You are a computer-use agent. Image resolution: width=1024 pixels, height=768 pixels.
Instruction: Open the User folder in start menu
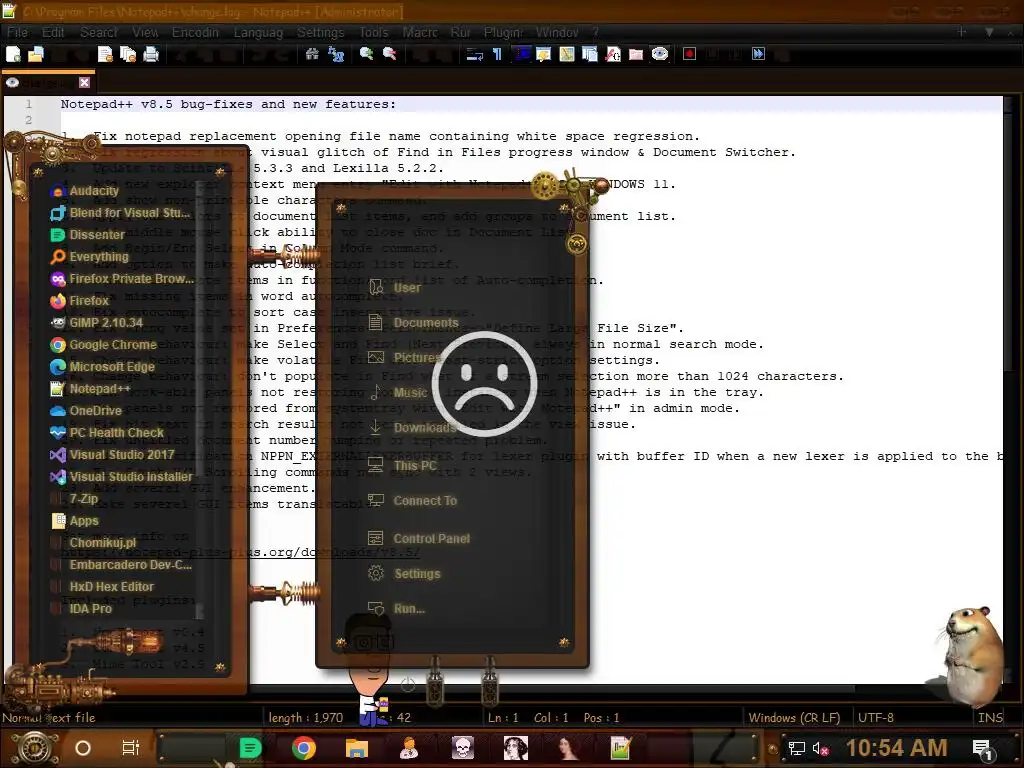click(395, 288)
